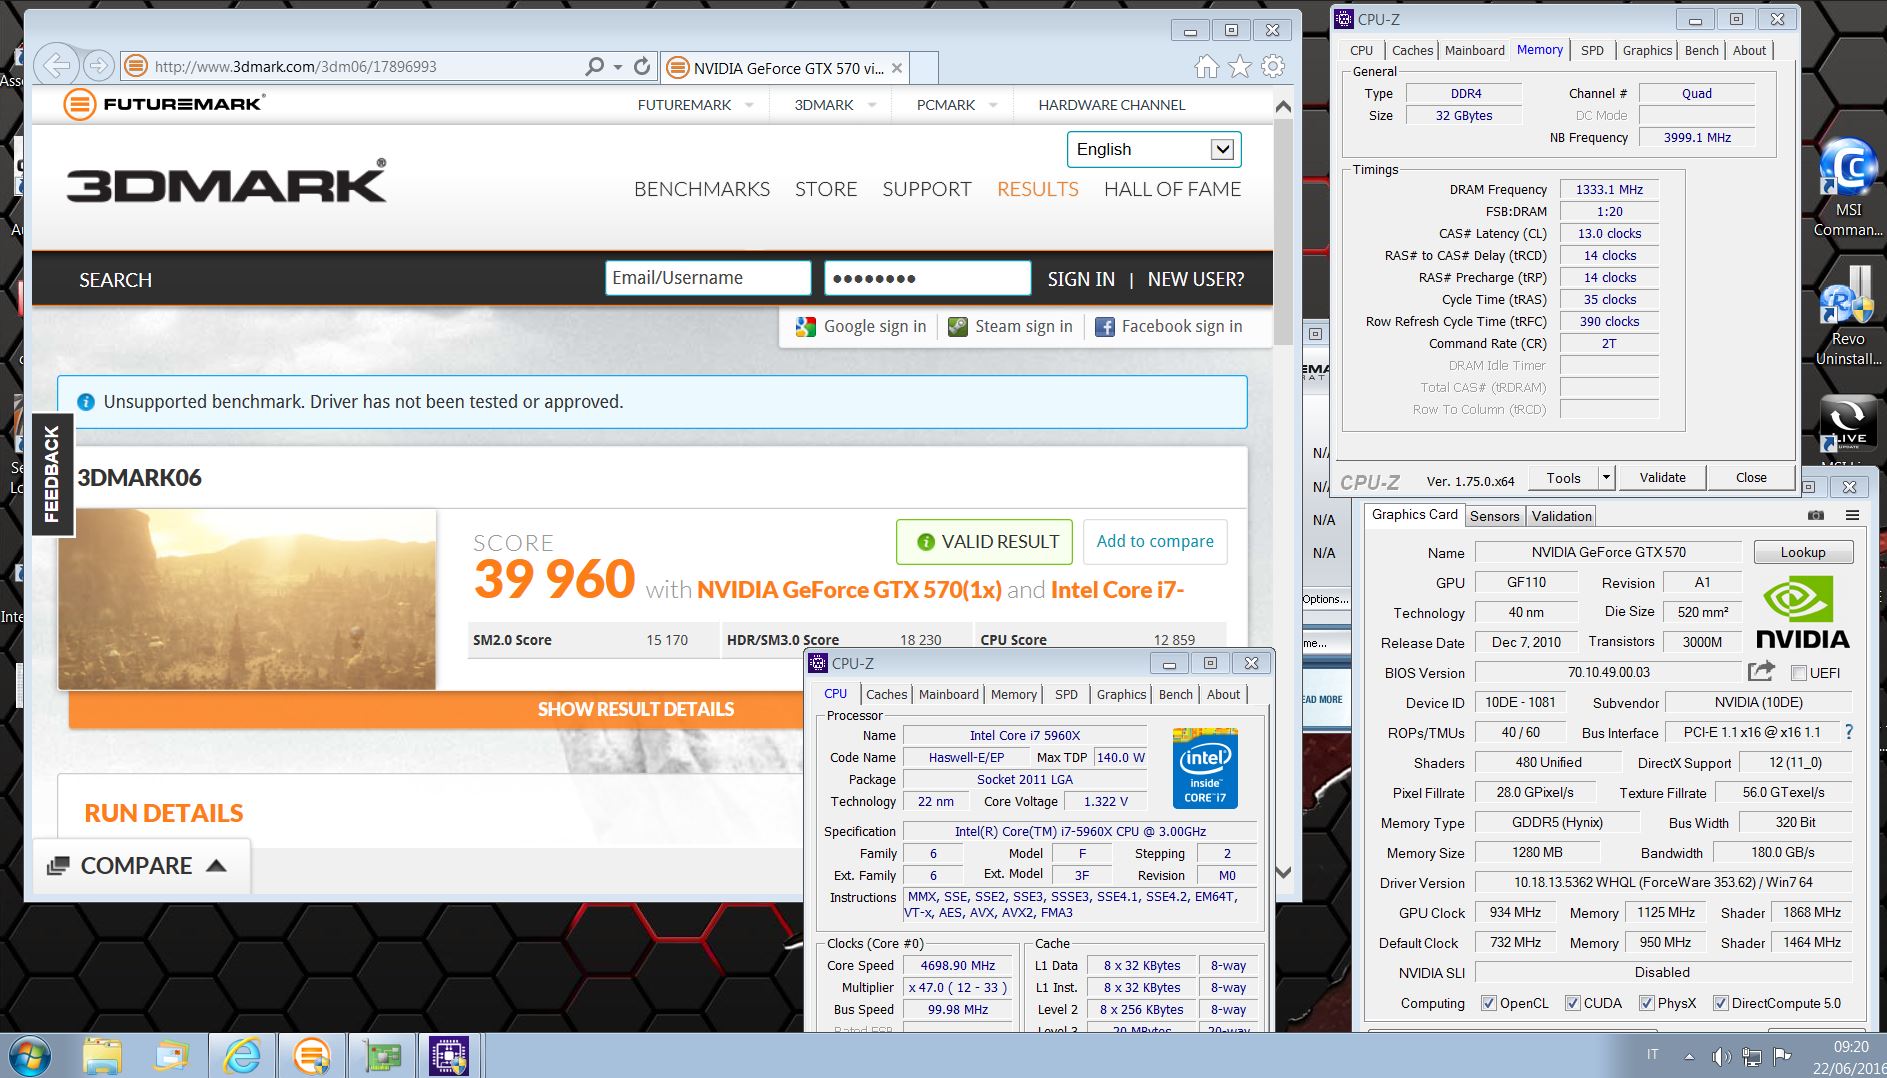
Task: Open Revo Uninstaller desktop icon
Action: click(1848, 316)
